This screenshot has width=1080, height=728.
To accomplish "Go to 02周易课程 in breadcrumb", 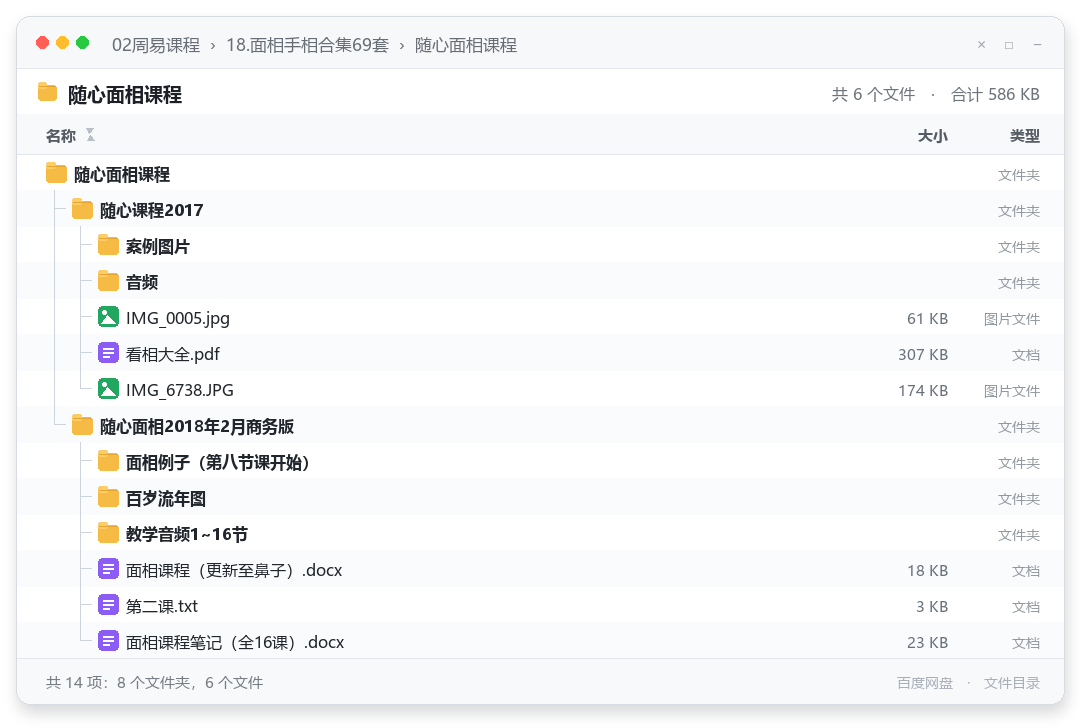I will [156, 45].
